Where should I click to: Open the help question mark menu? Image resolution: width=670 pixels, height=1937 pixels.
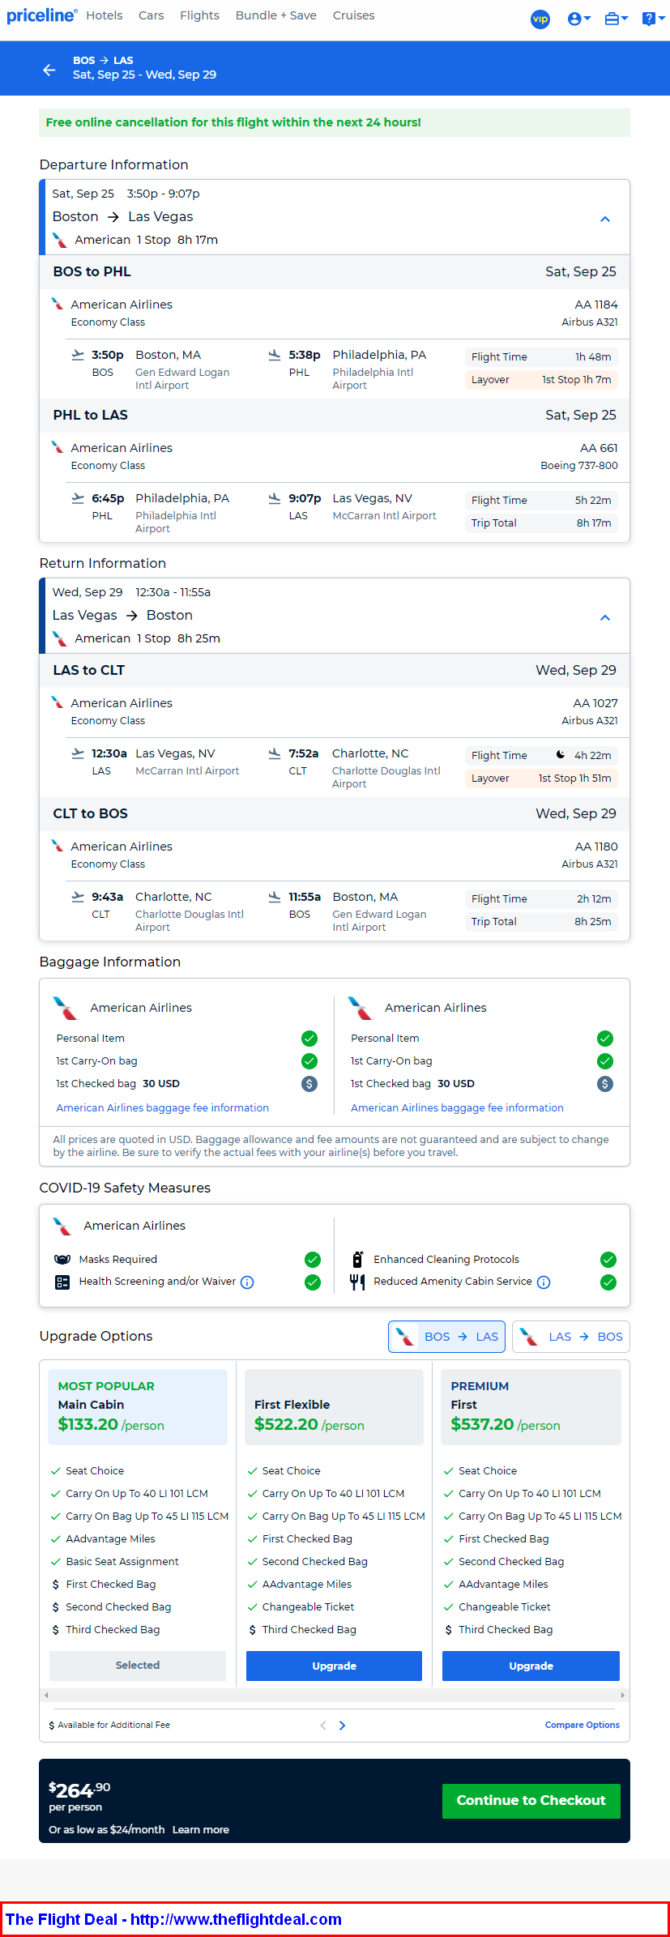click(x=650, y=18)
